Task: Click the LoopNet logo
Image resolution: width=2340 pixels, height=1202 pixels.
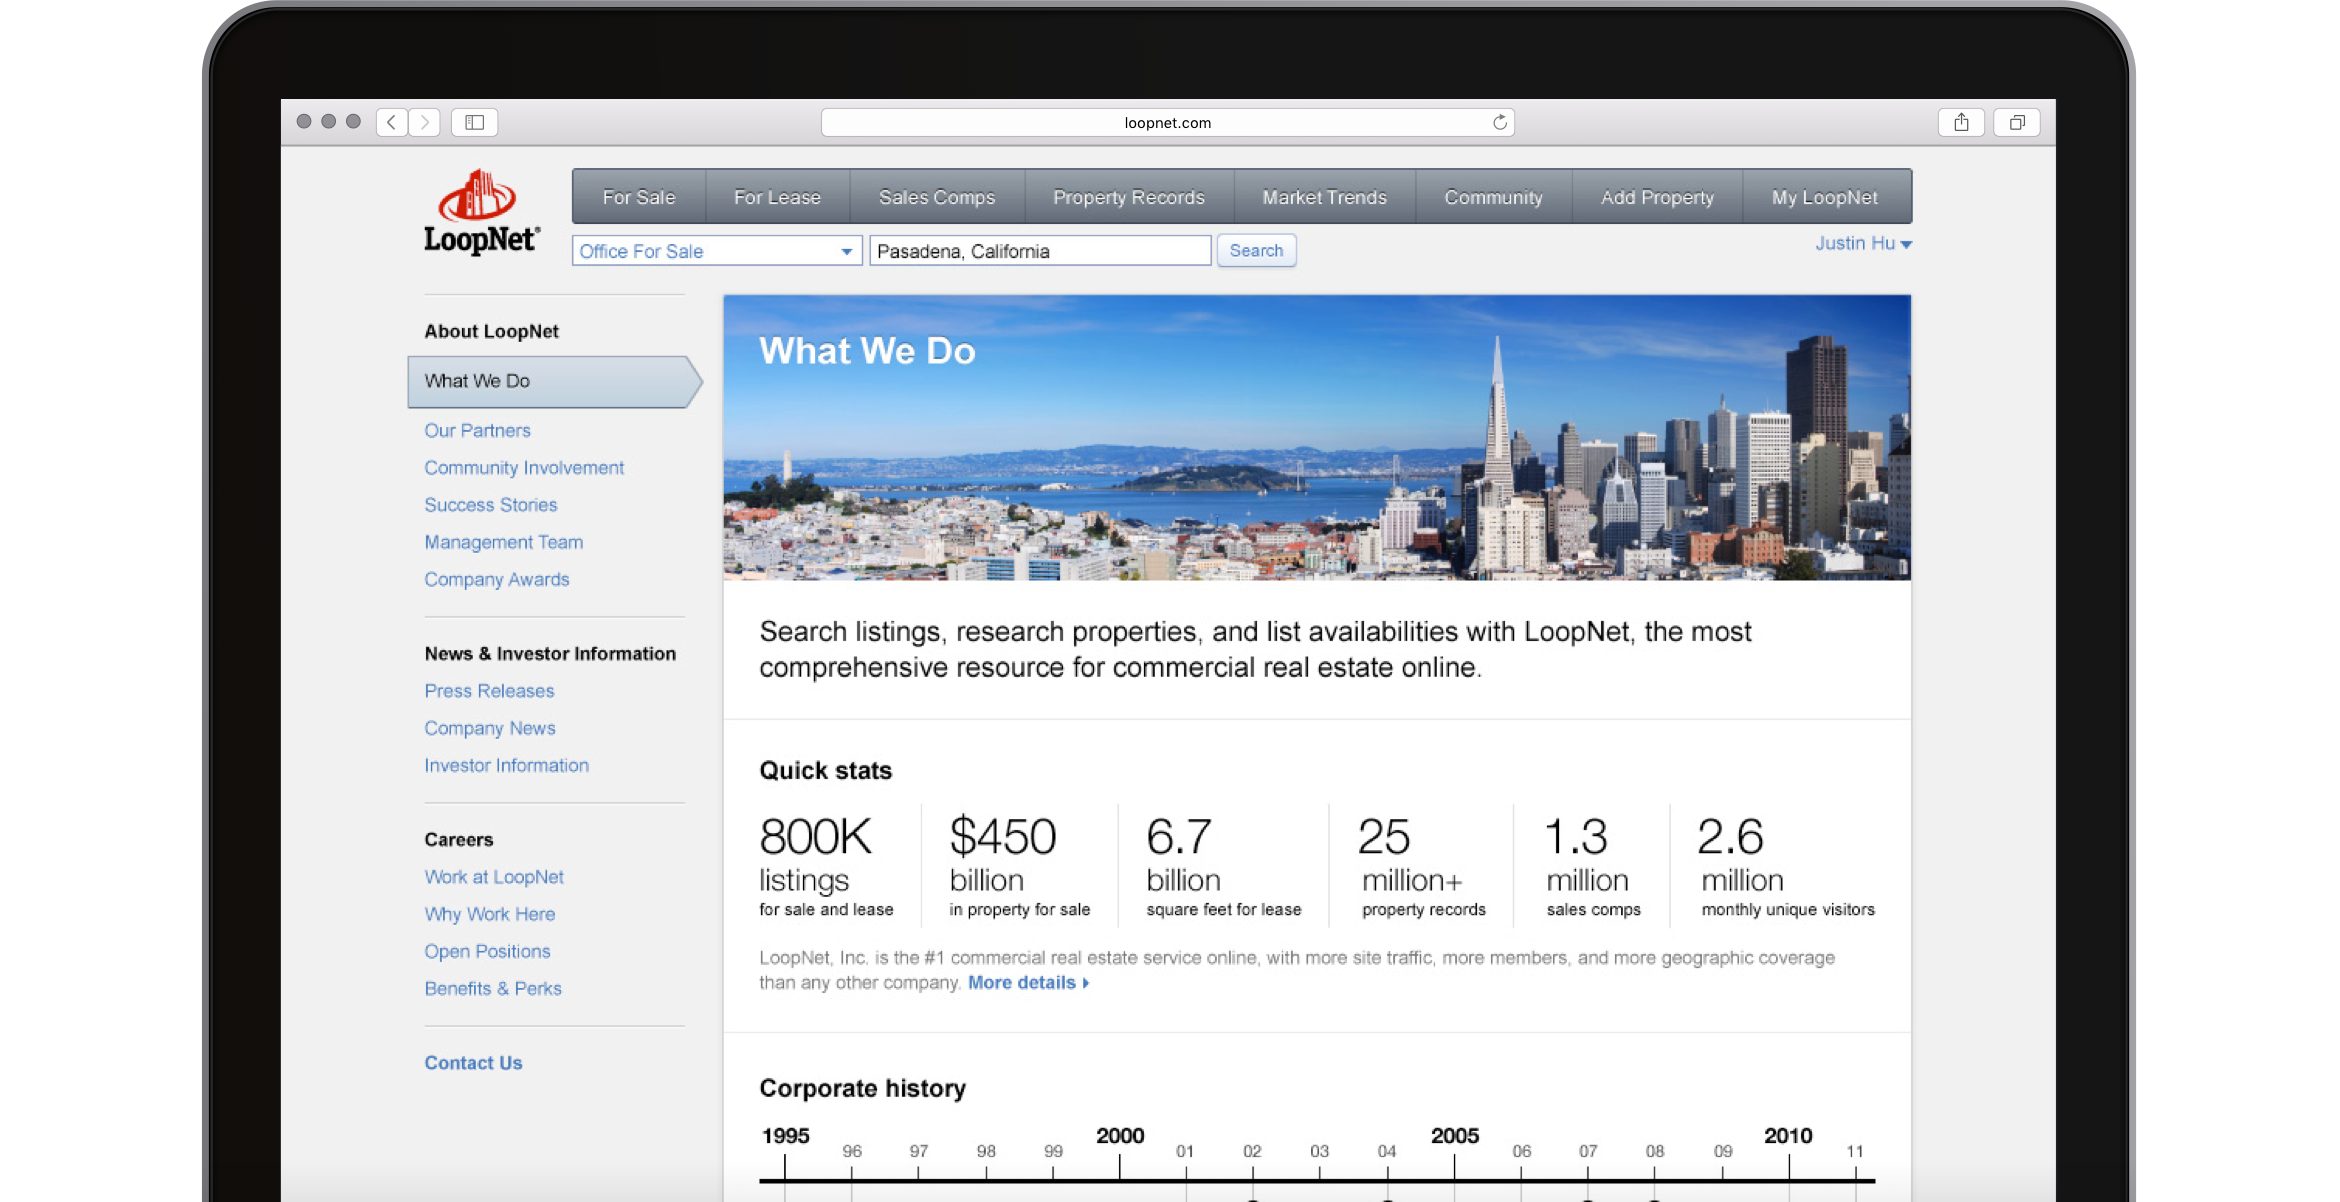Action: click(481, 212)
